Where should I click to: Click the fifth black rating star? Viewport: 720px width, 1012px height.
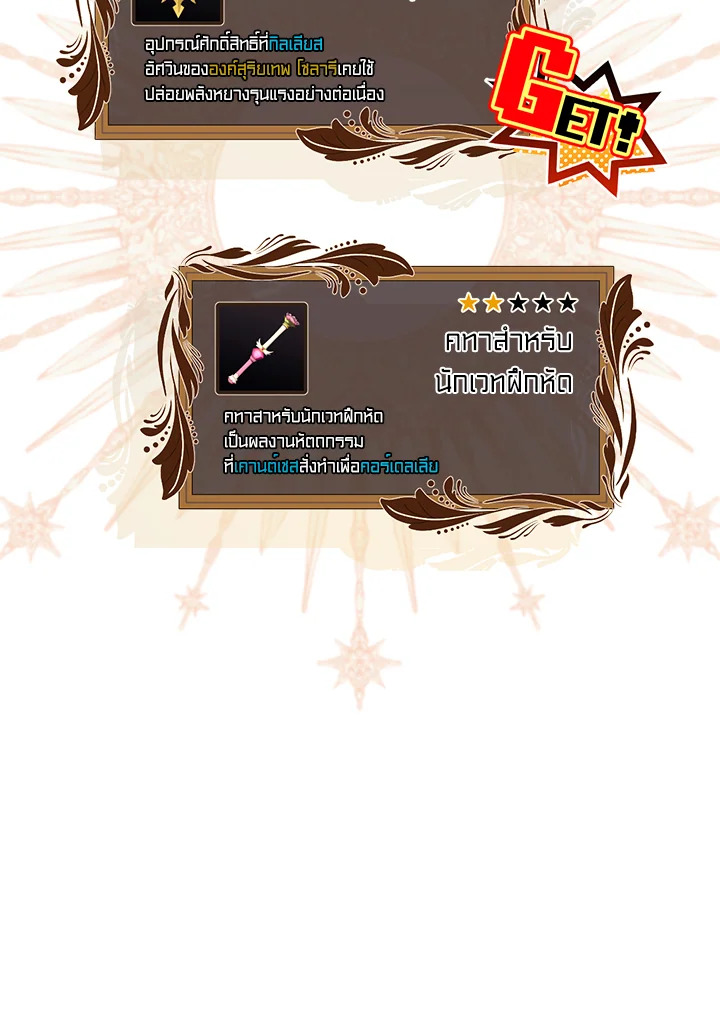[x=568, y=302]
